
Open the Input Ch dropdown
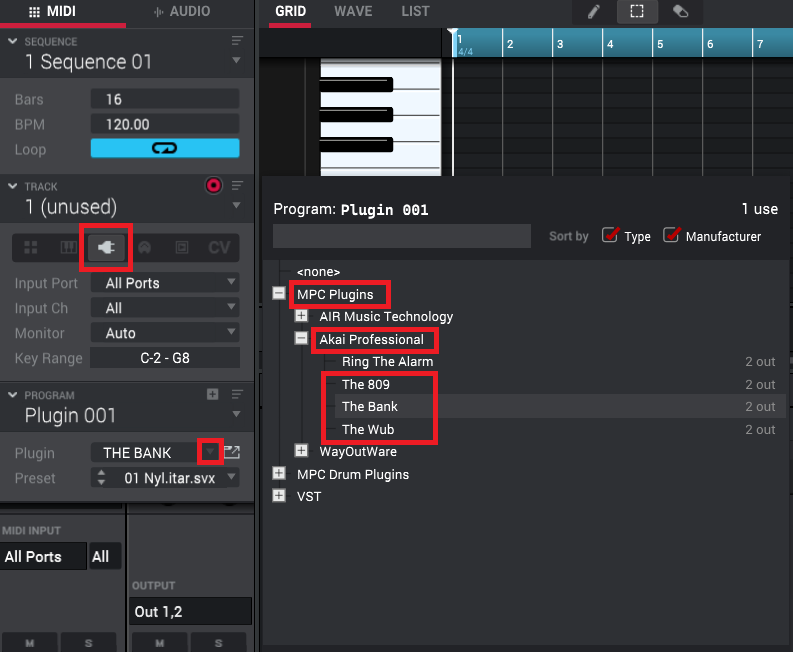click(165, 308)
